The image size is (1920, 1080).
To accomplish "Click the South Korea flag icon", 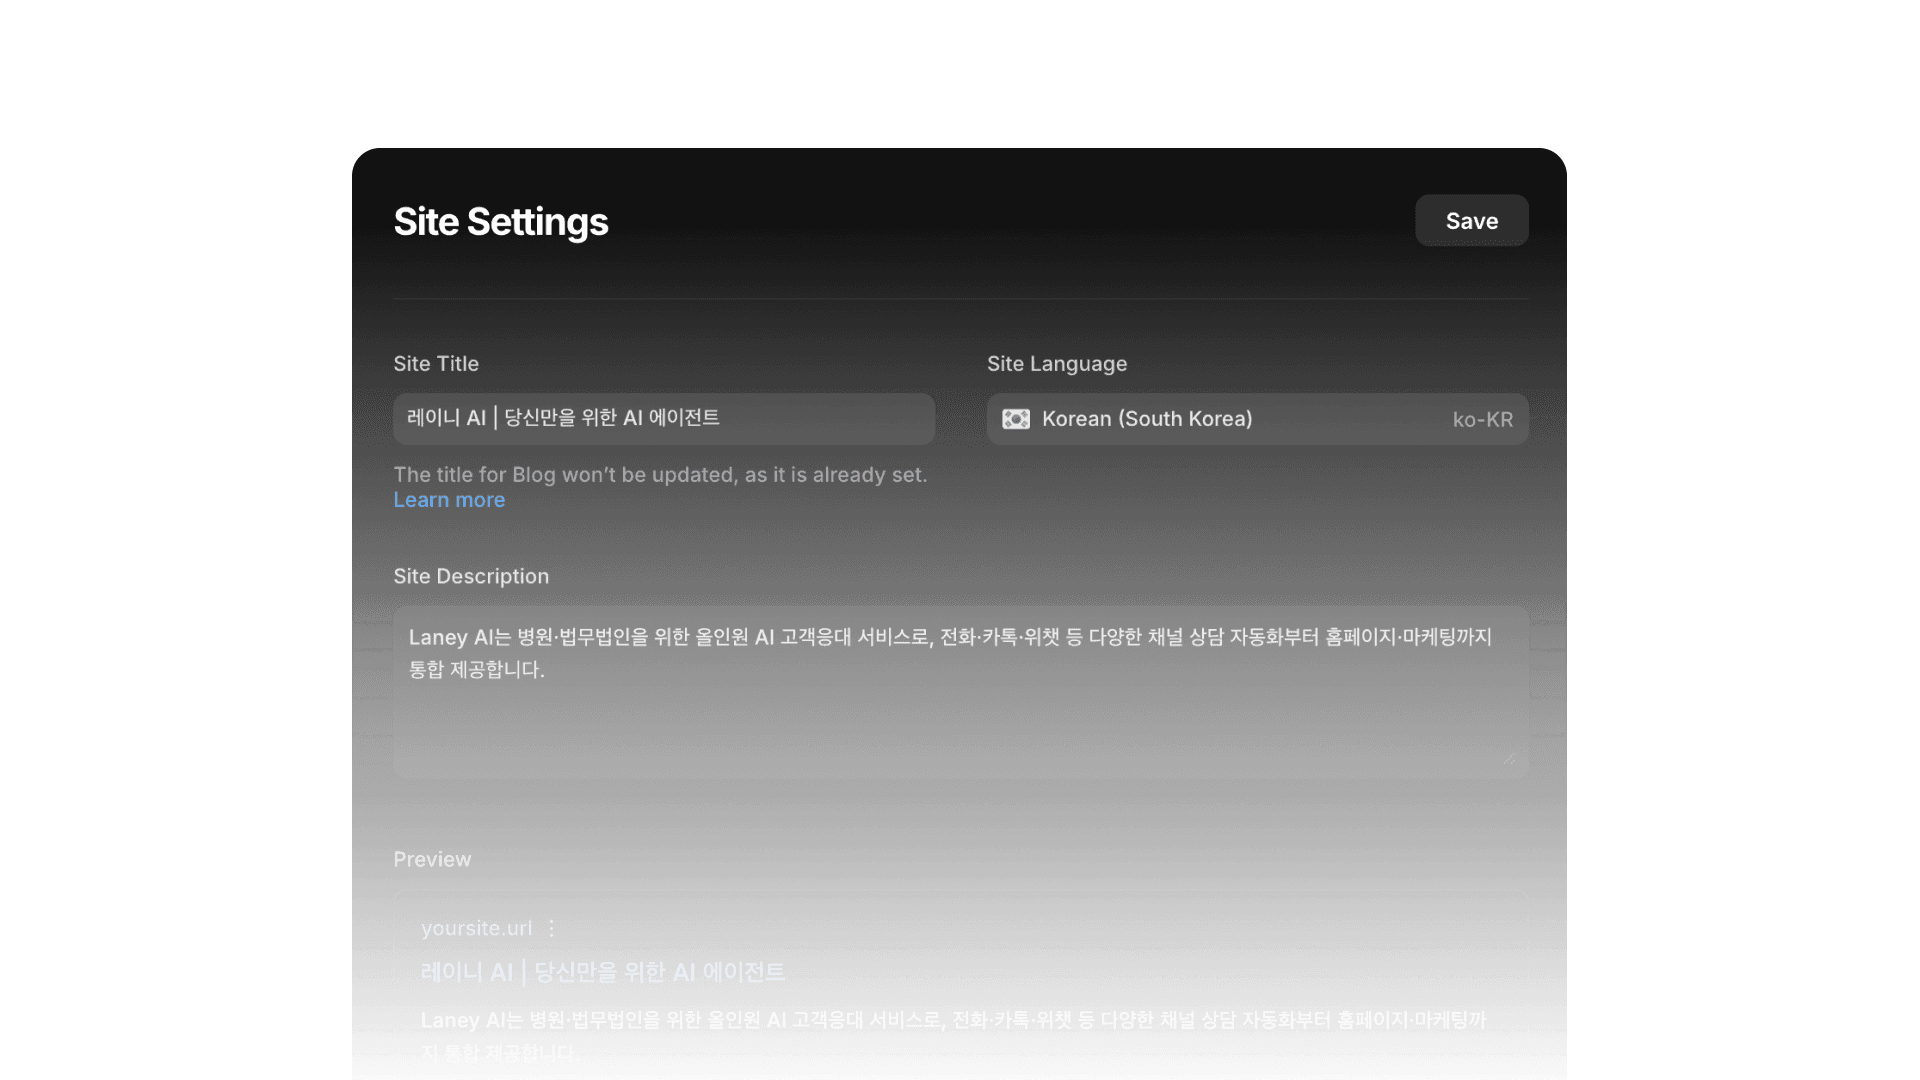I will (x=1016, y=419).
